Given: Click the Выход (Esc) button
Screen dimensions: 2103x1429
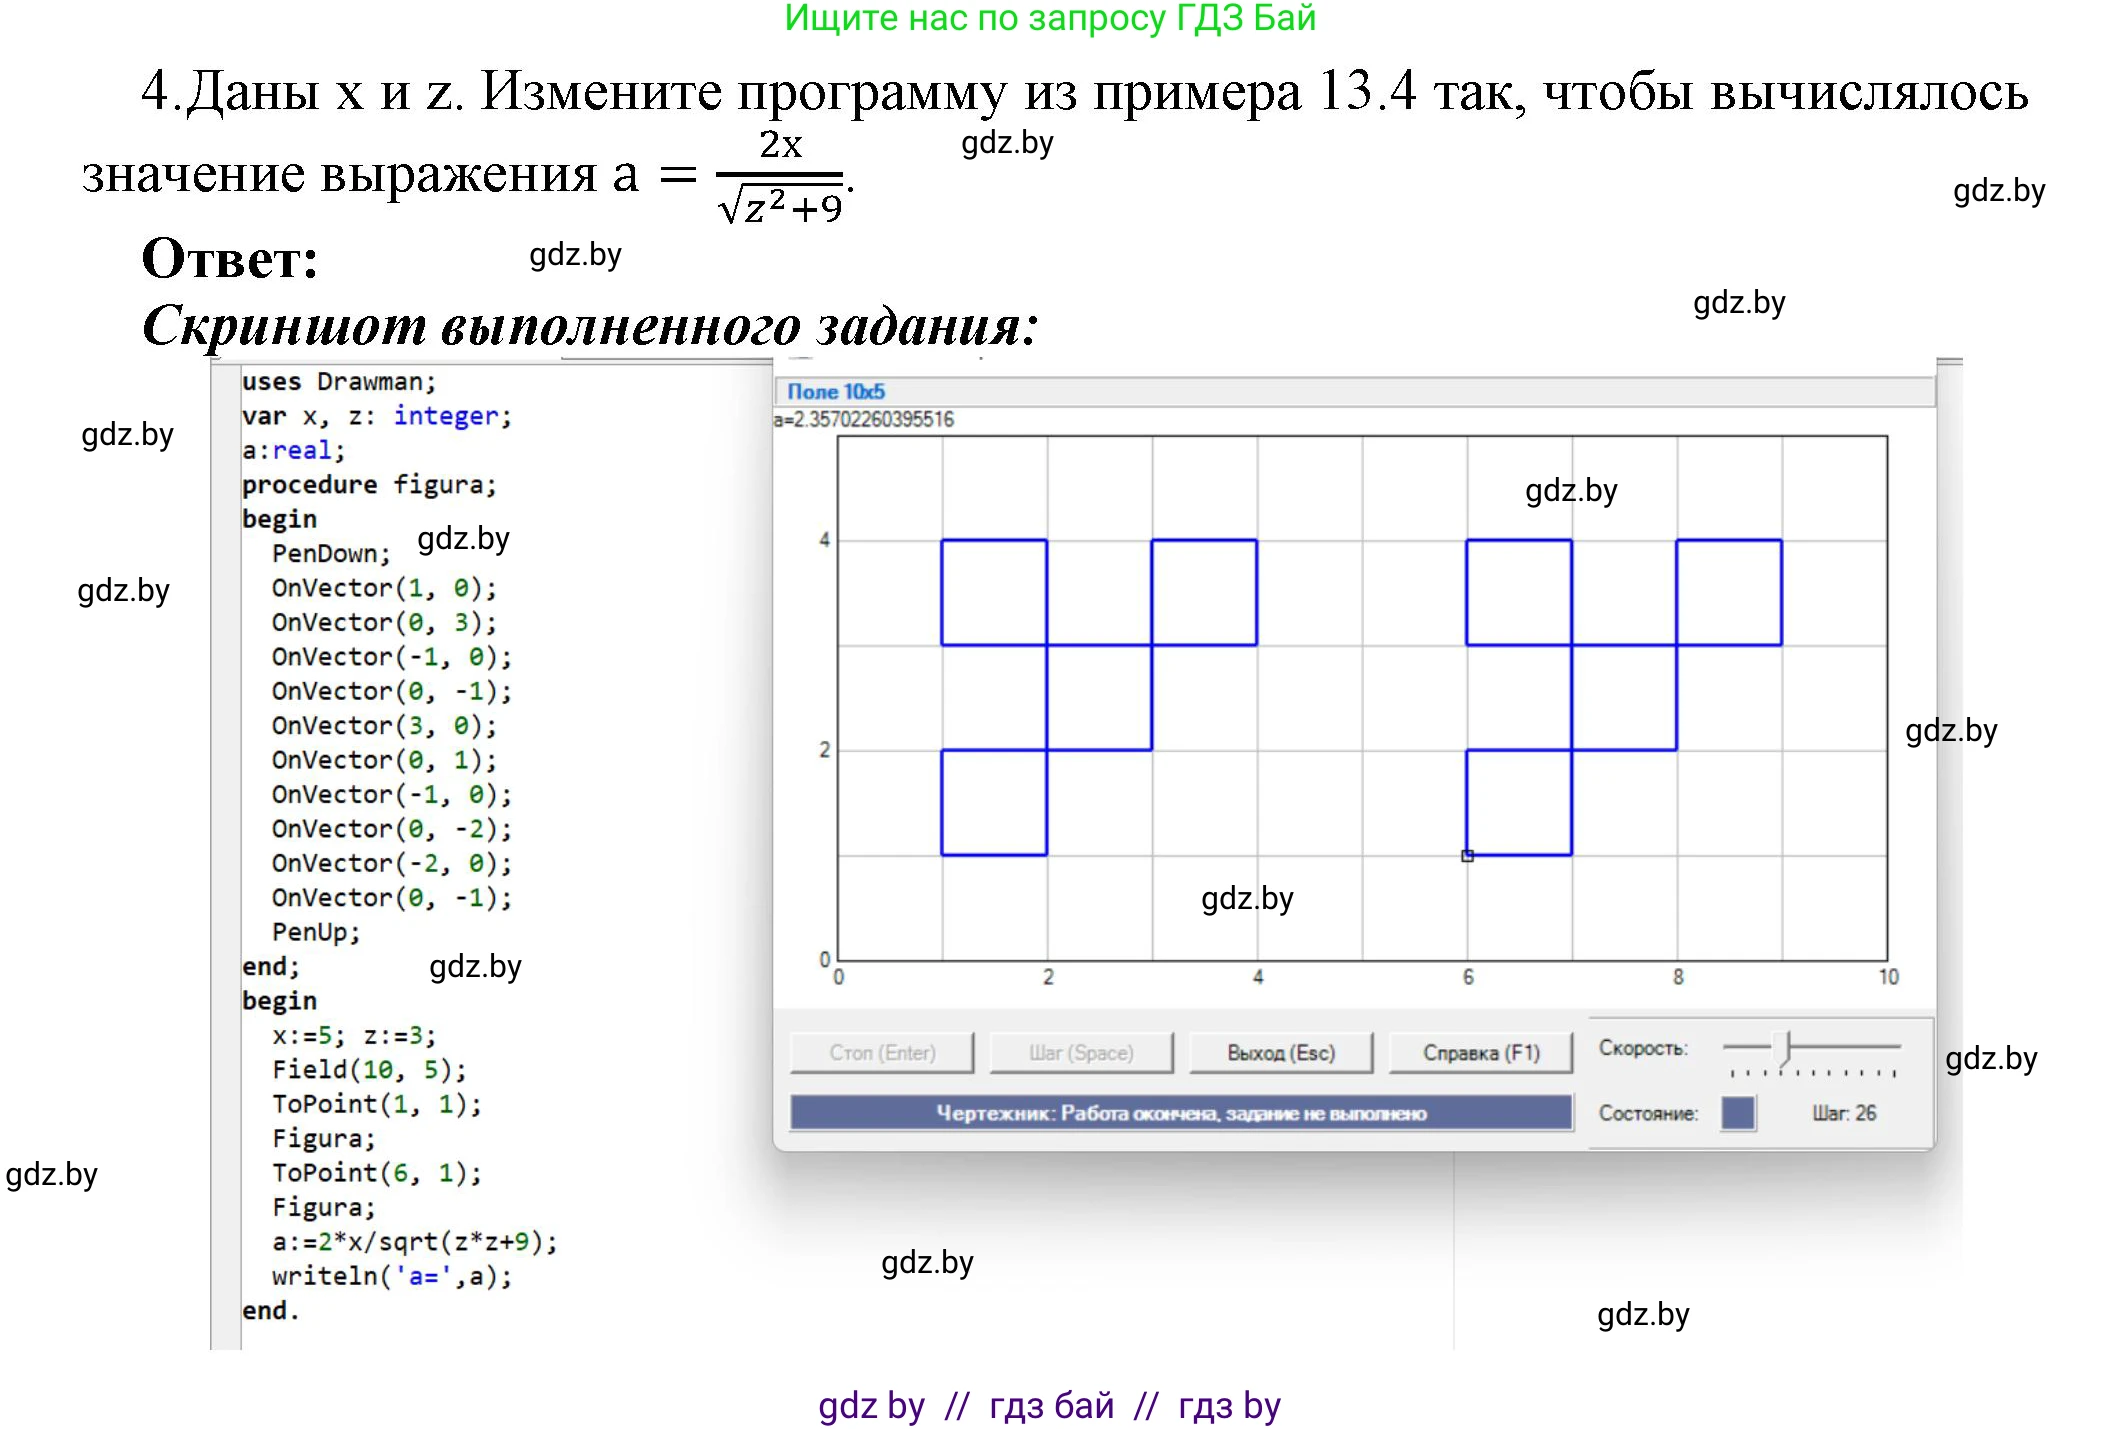Looking at the screenshot, I should [x=1280, y=1052].
